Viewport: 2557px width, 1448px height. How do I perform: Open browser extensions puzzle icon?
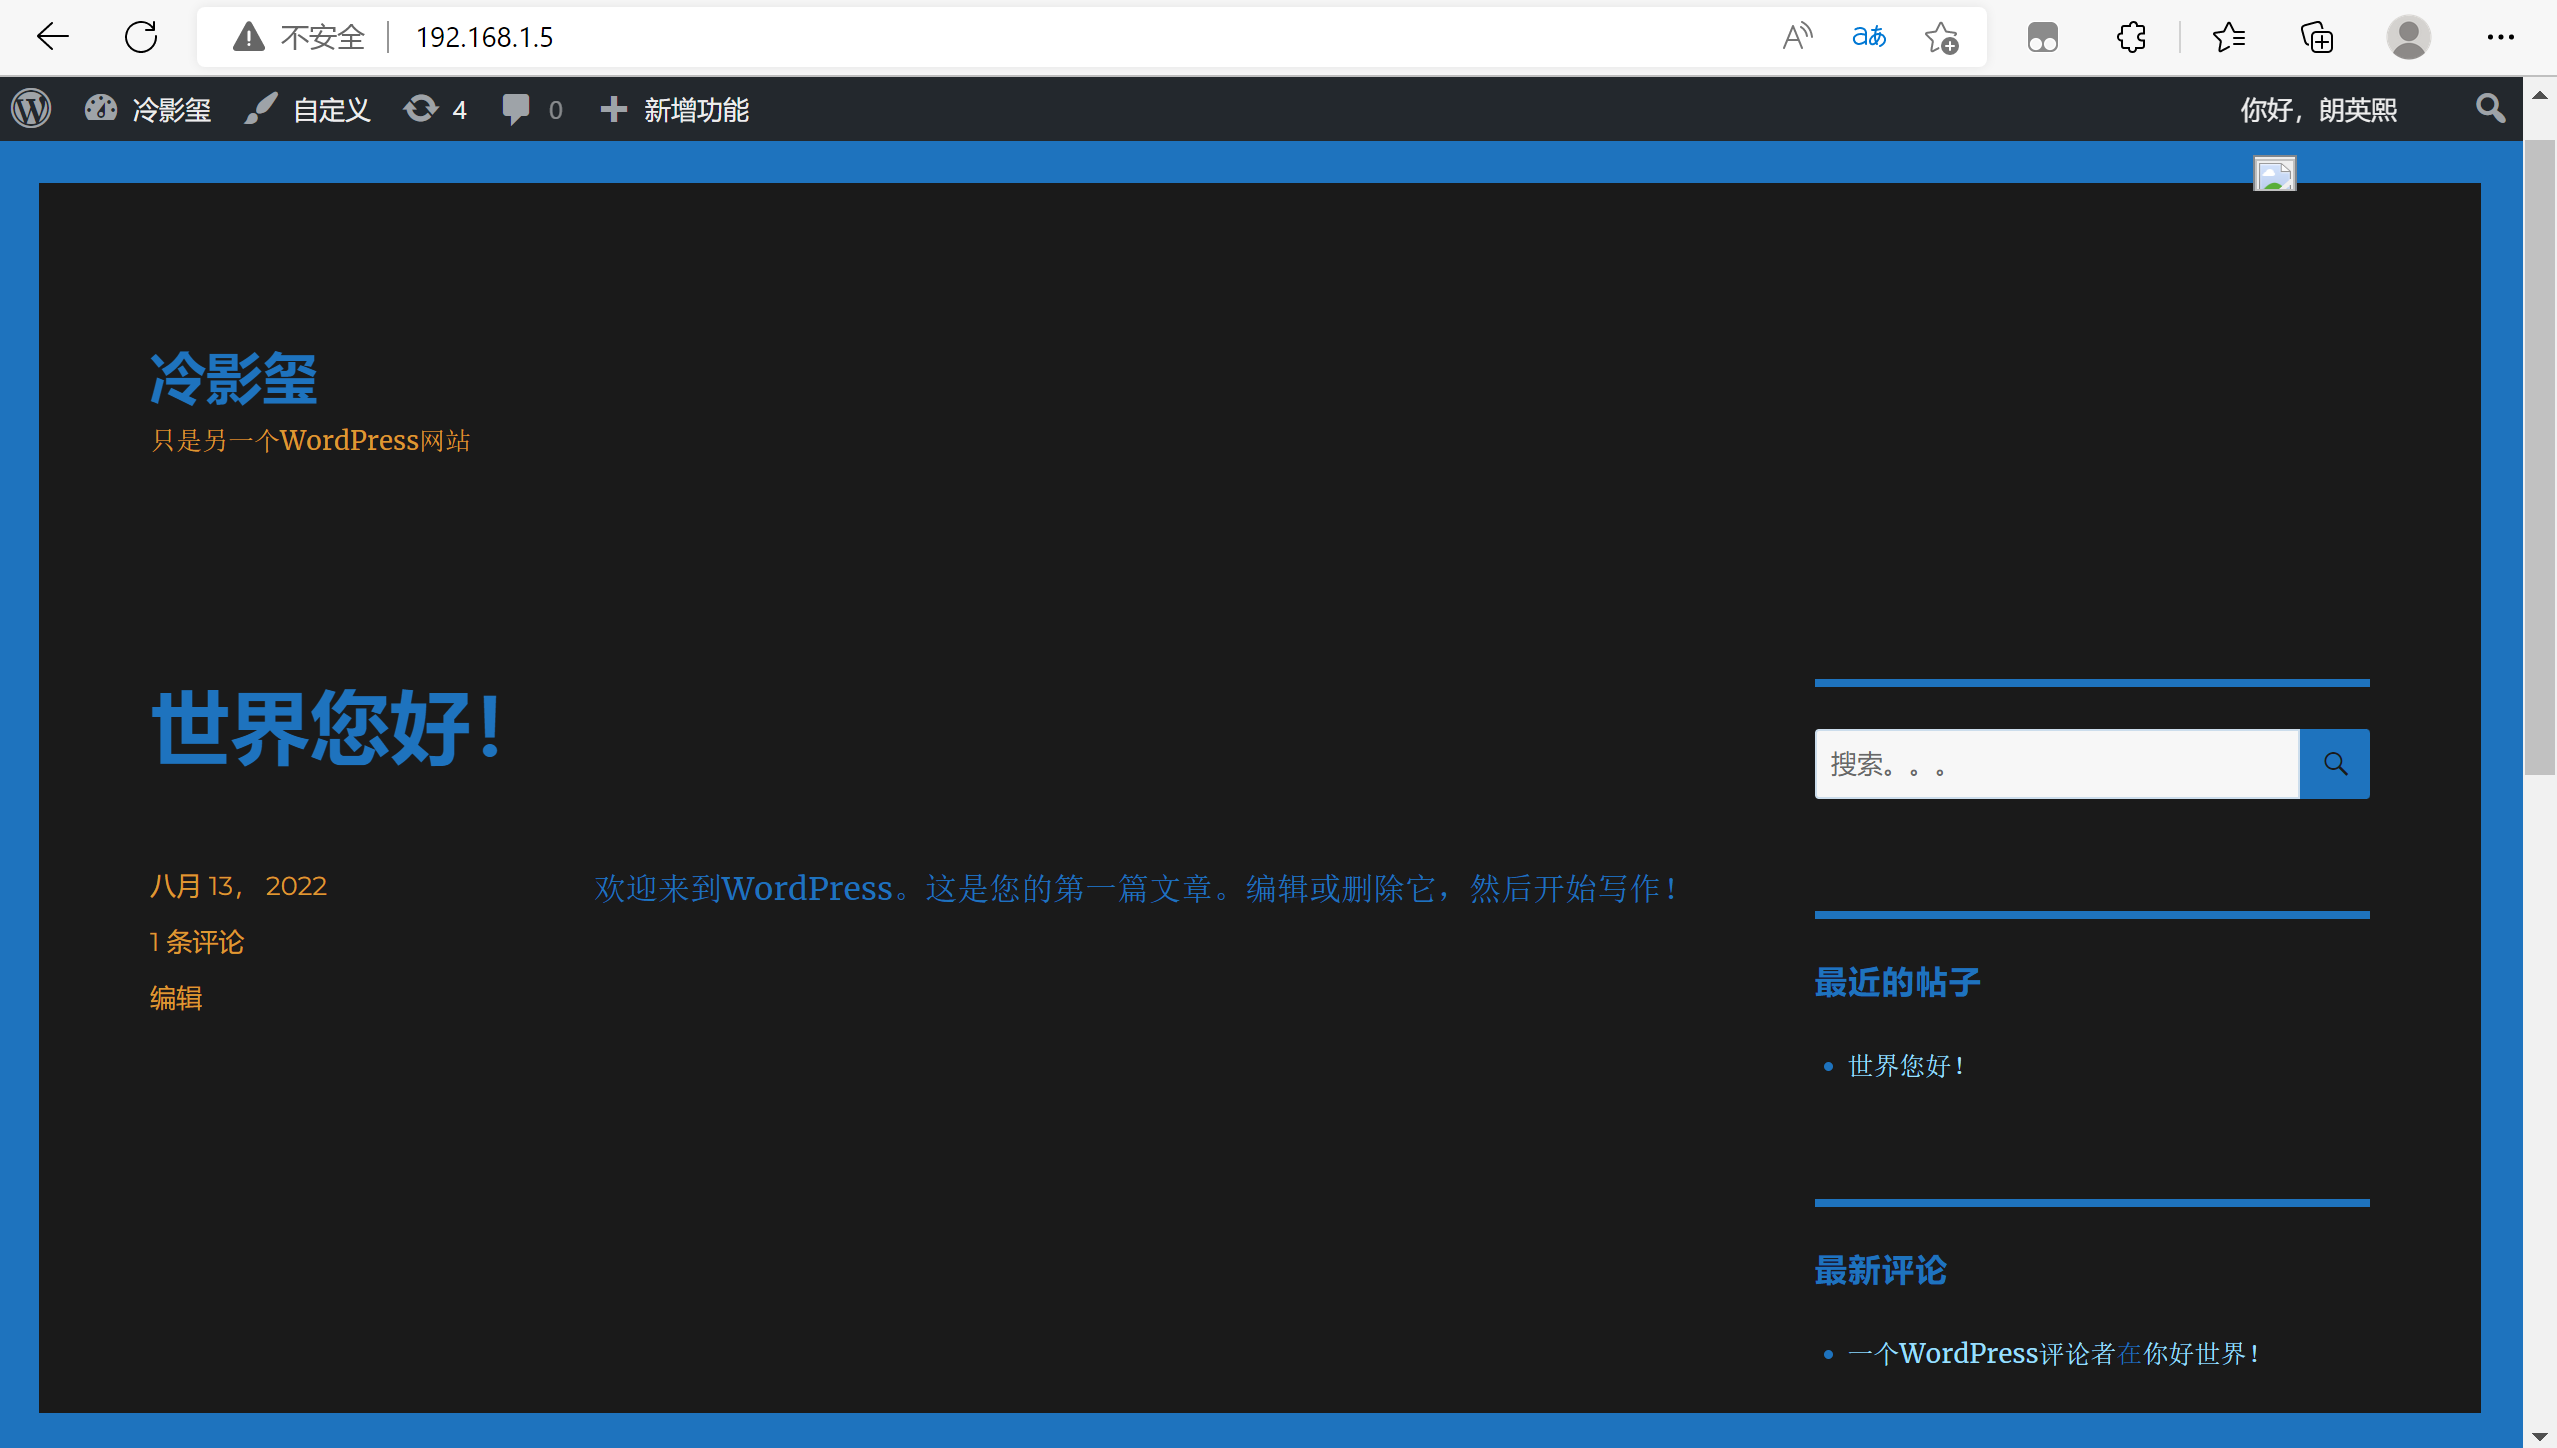[x=2131, y=37]
